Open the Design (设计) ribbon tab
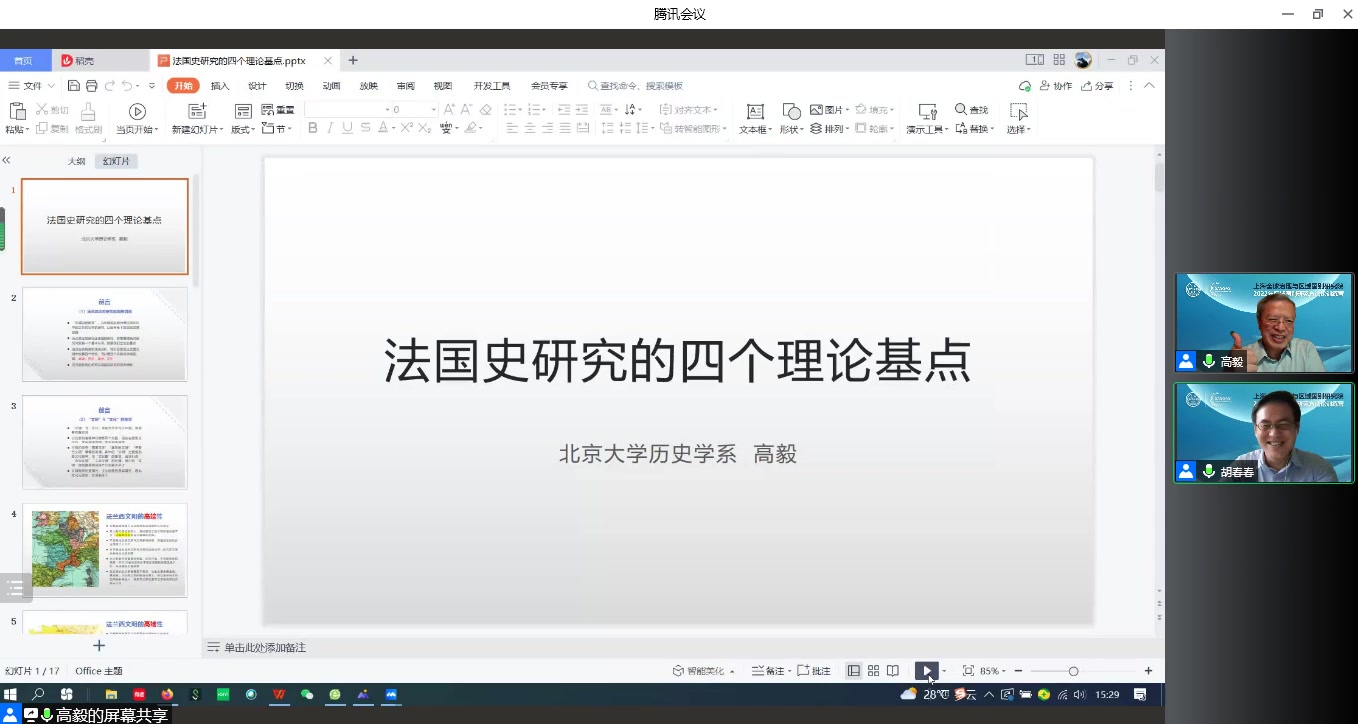Screen dimensions: 1358x724 tap(257, 86)
